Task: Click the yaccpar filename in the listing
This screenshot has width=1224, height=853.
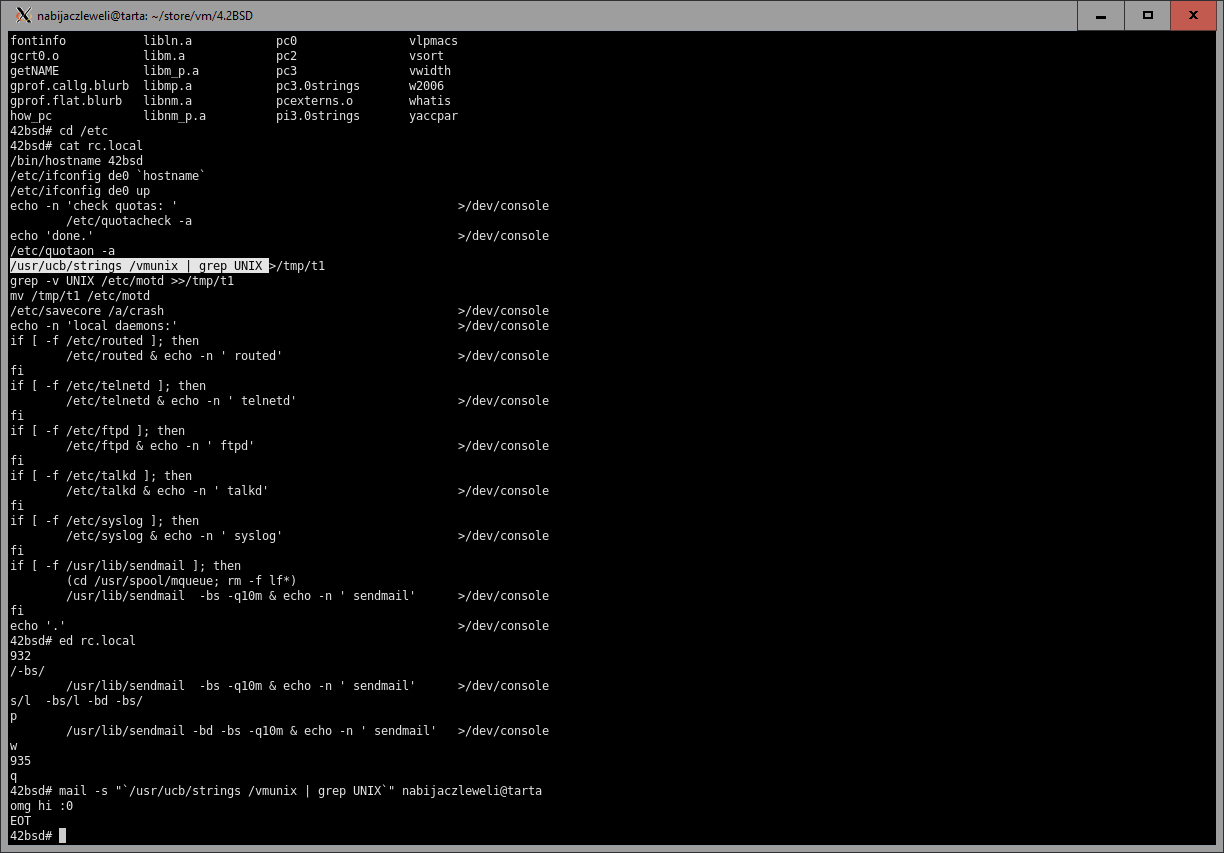Action: pos(433,116)
